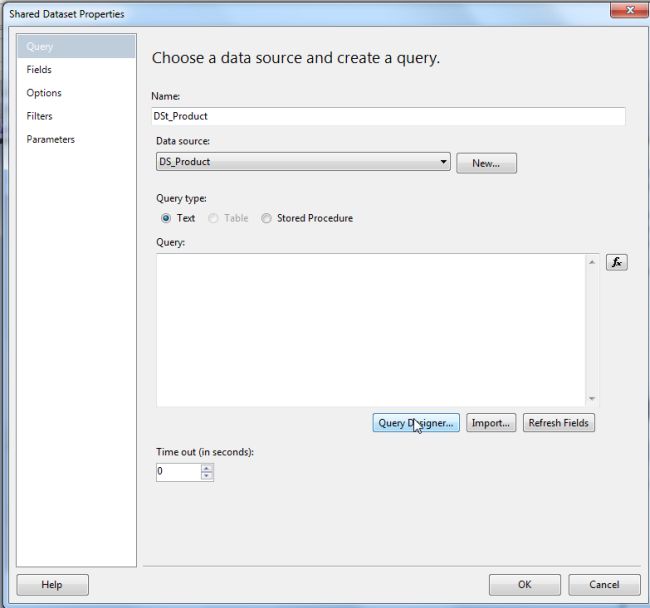650x608 pixels.
Task: Click the New... data source button
Action: click(x=486, y=163)
